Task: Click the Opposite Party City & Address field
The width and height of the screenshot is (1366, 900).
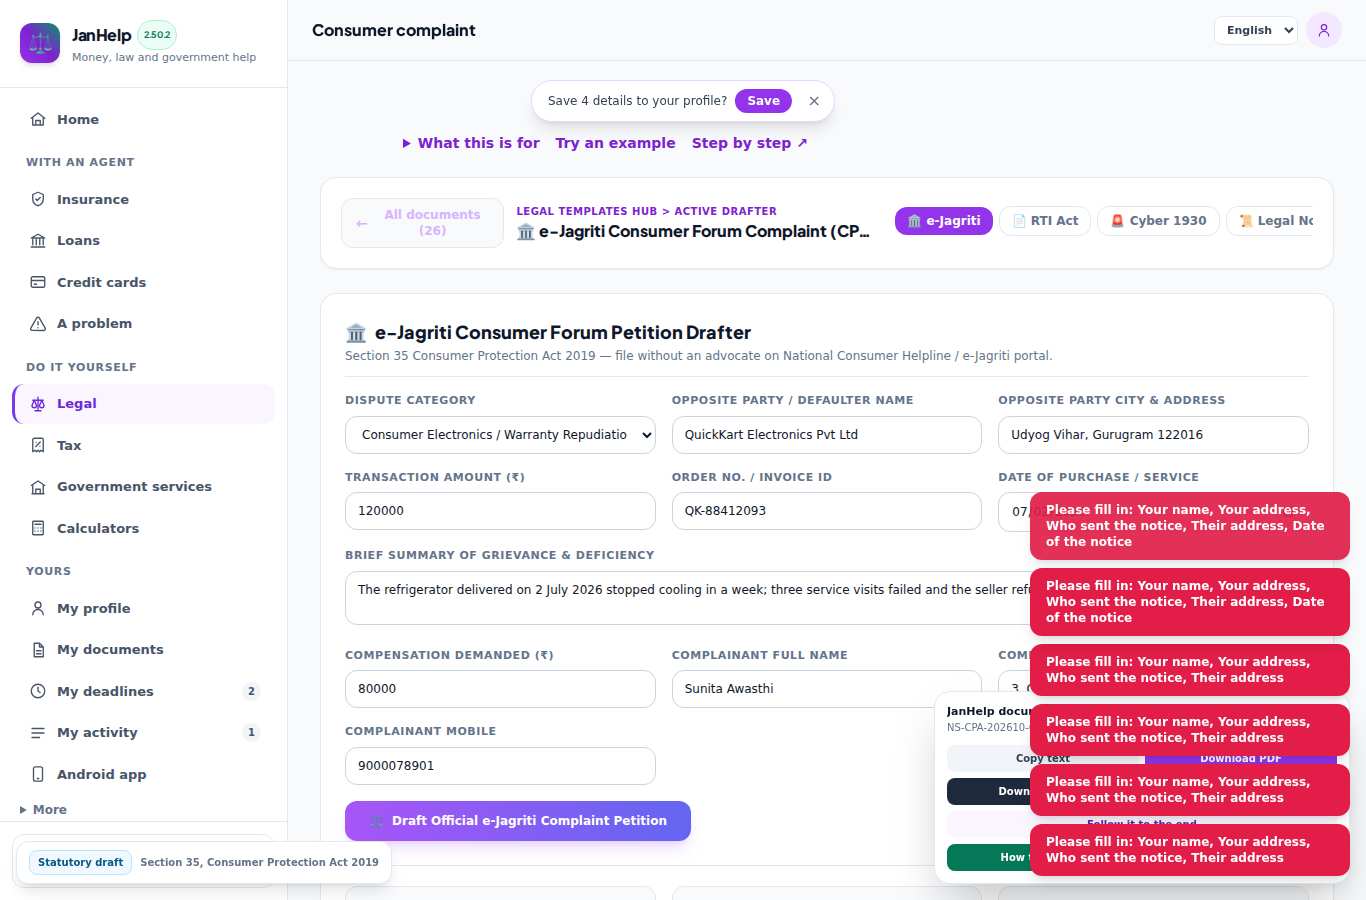Action: pos(1153,435)
